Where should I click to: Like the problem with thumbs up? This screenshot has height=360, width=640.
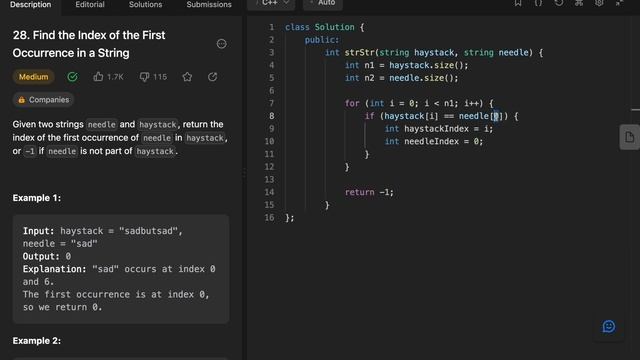pyautogui.click(x=98, y=77)
